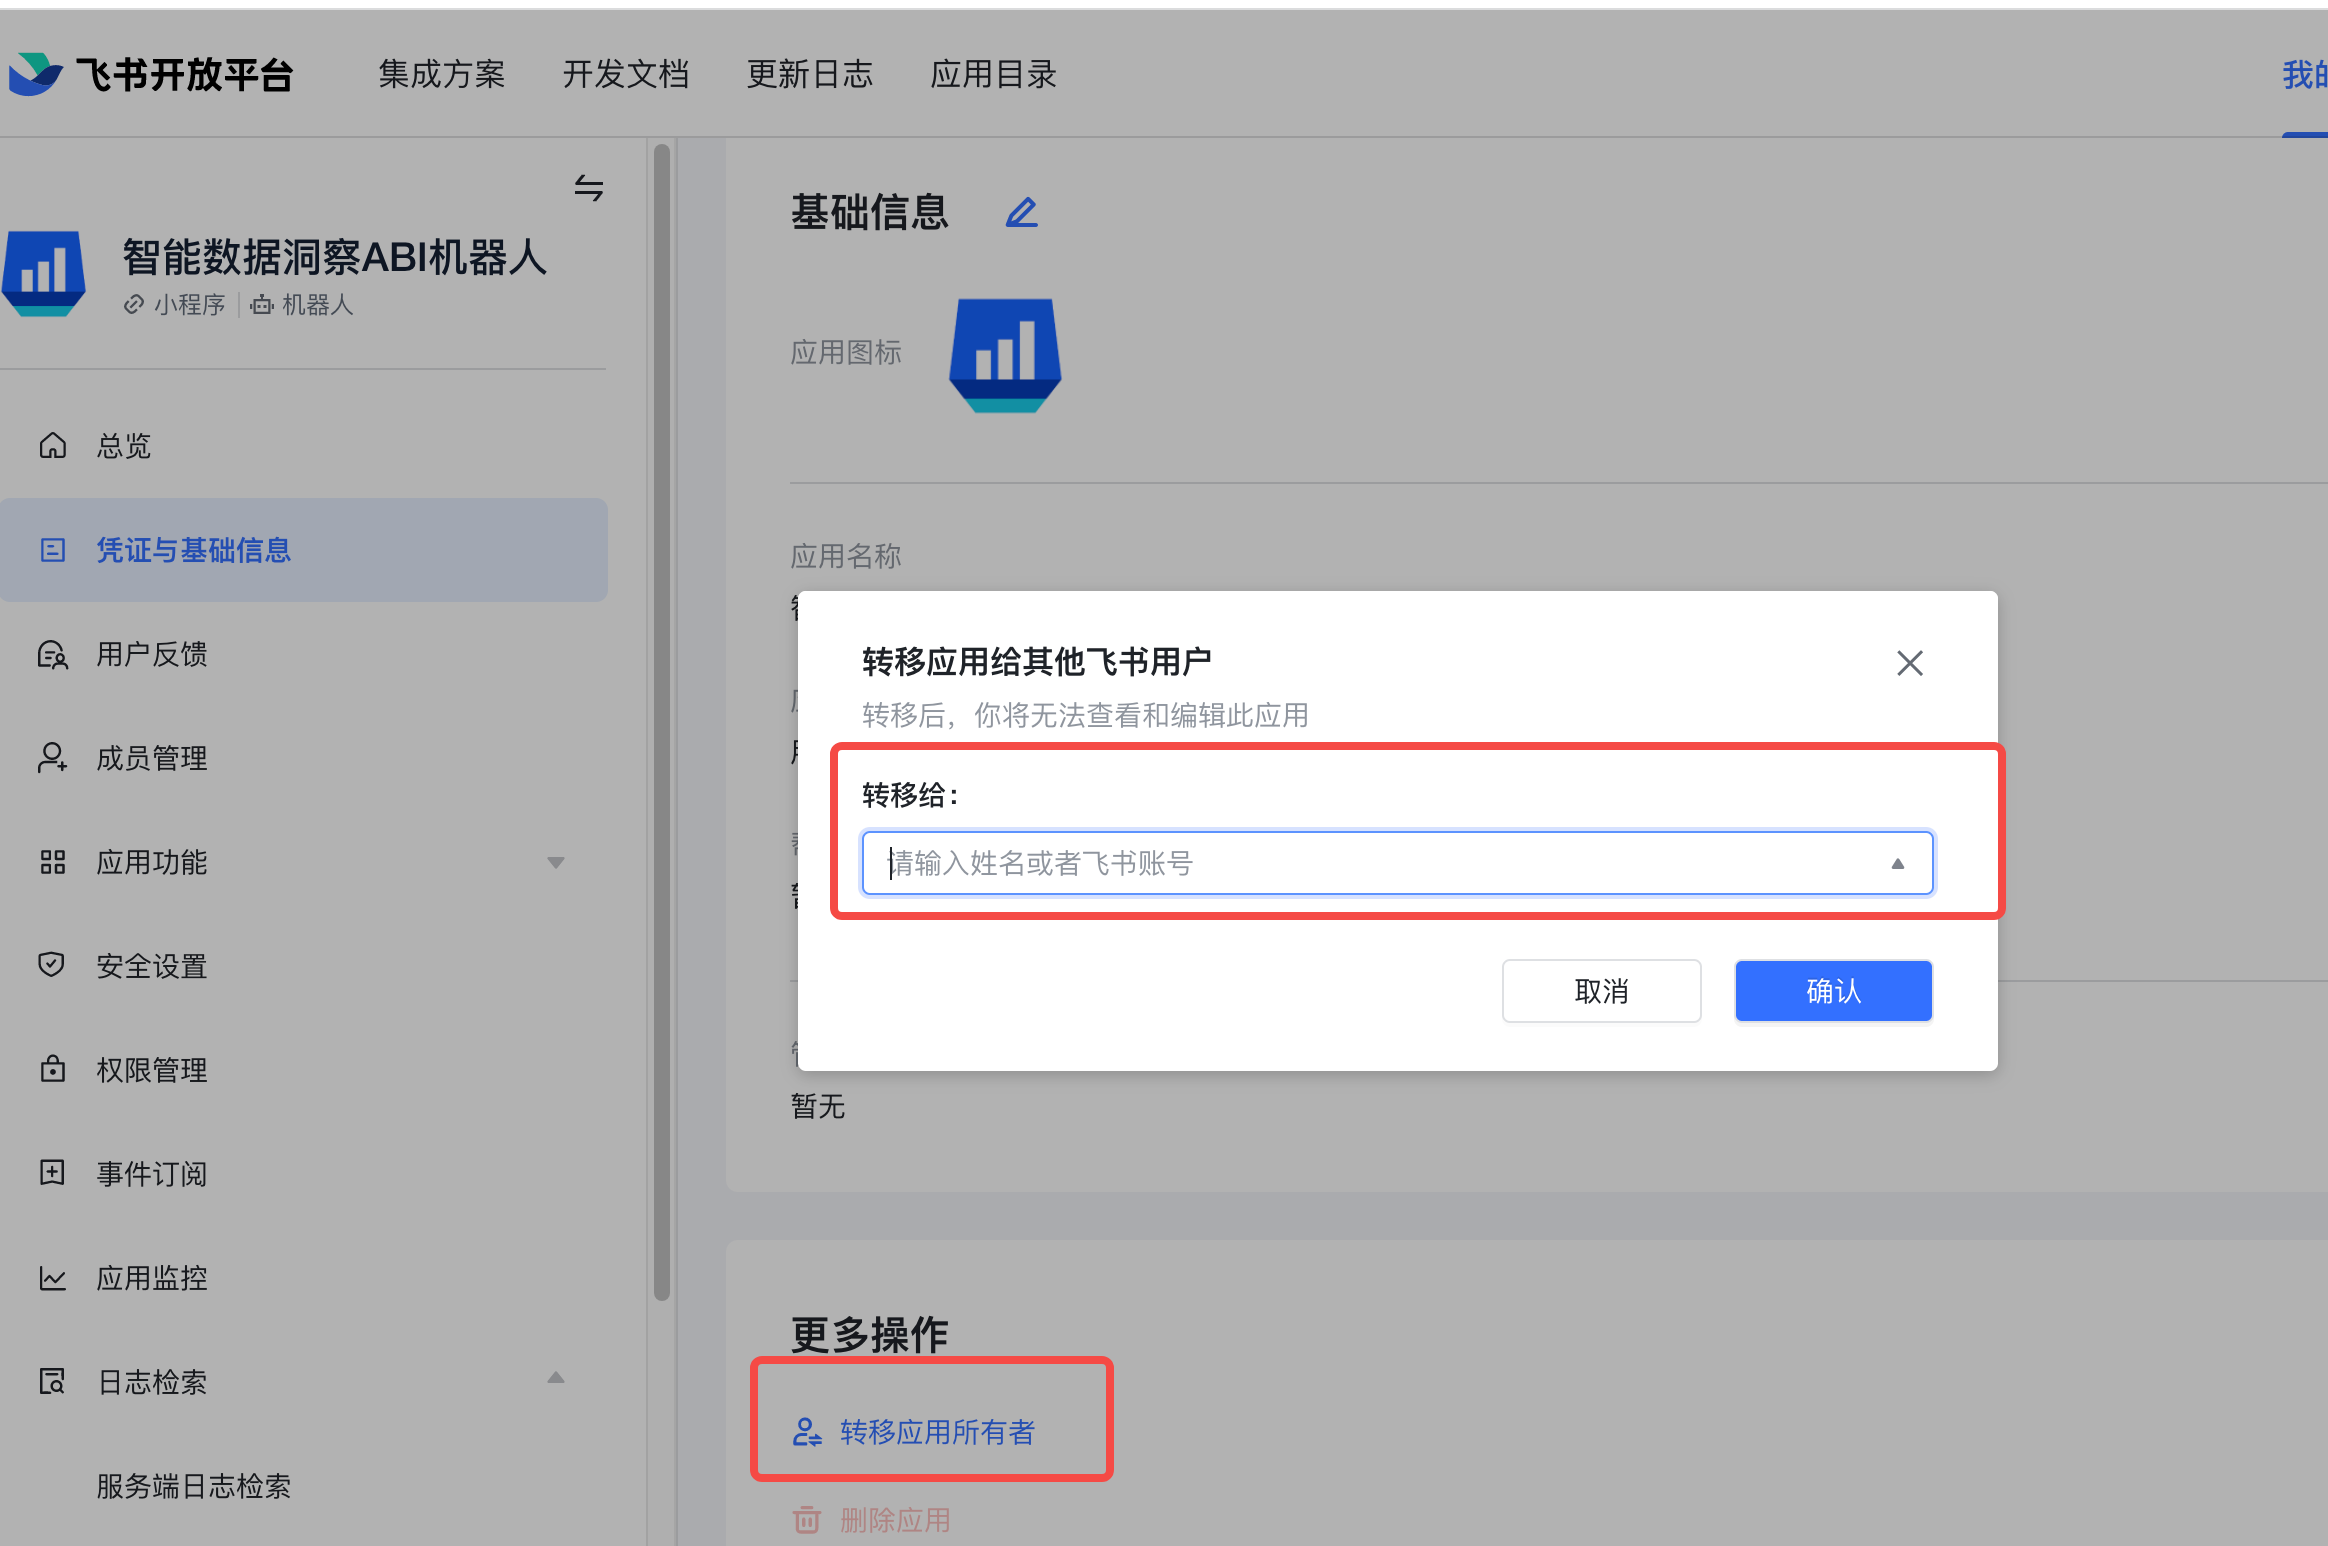Screen dimensions: 2328x1546
Task: Click the sidebar vertical scrollbar
Action: click(x=661, y=723)
